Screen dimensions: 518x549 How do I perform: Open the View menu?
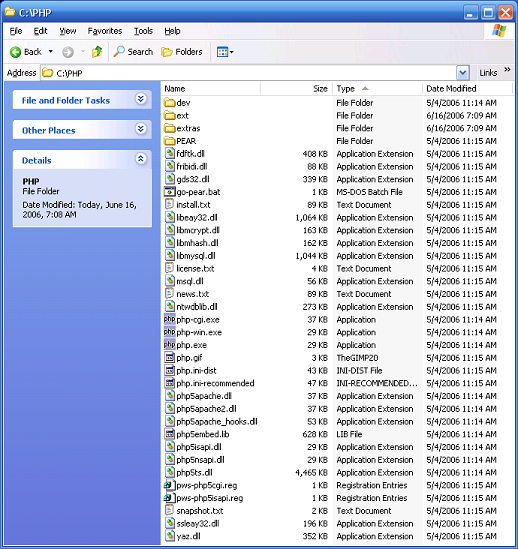[x=68, y=31]
